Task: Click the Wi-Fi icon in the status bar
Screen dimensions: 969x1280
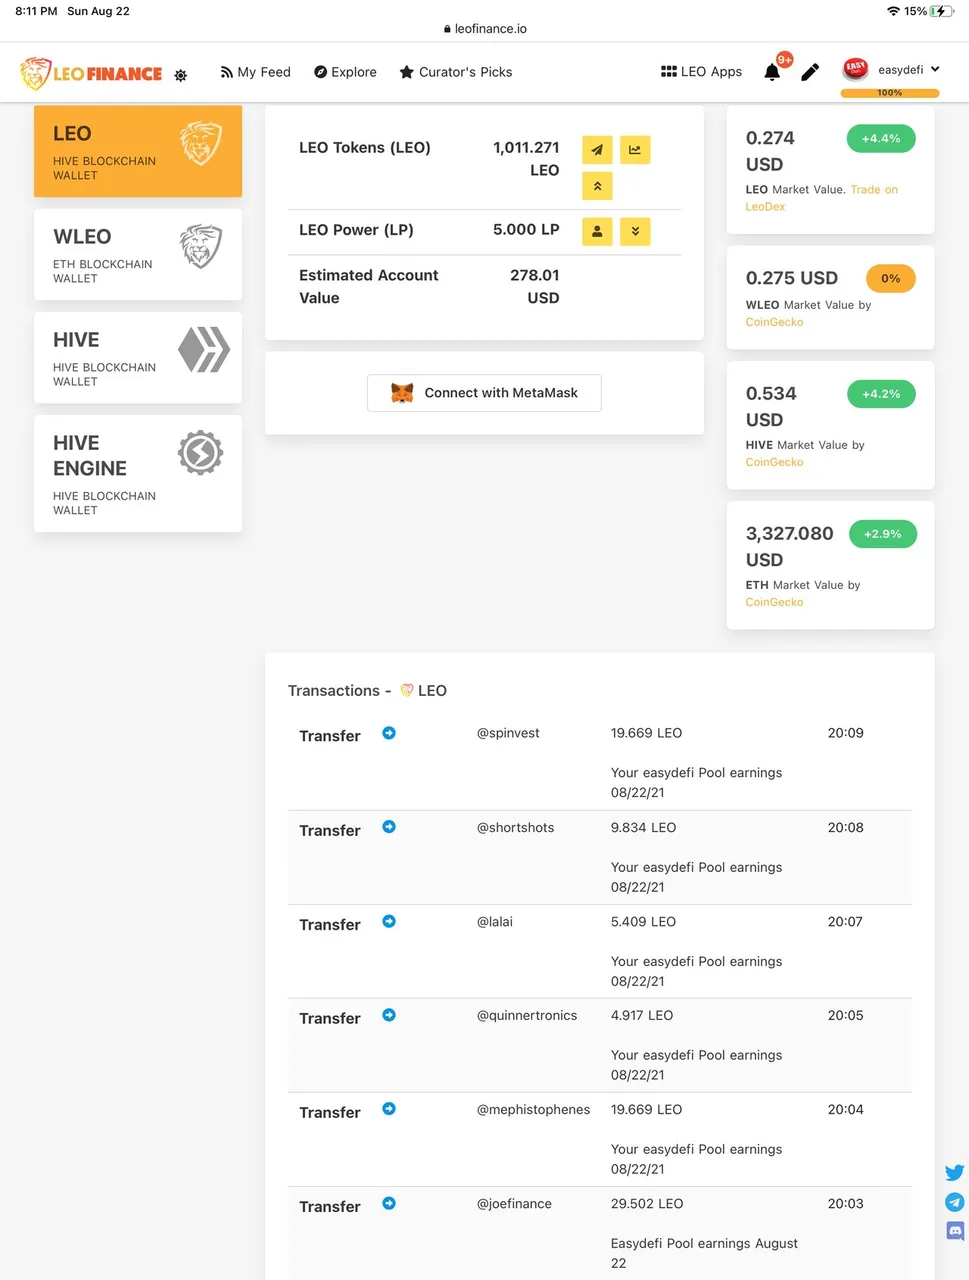Action: click(x=893, y=11)
